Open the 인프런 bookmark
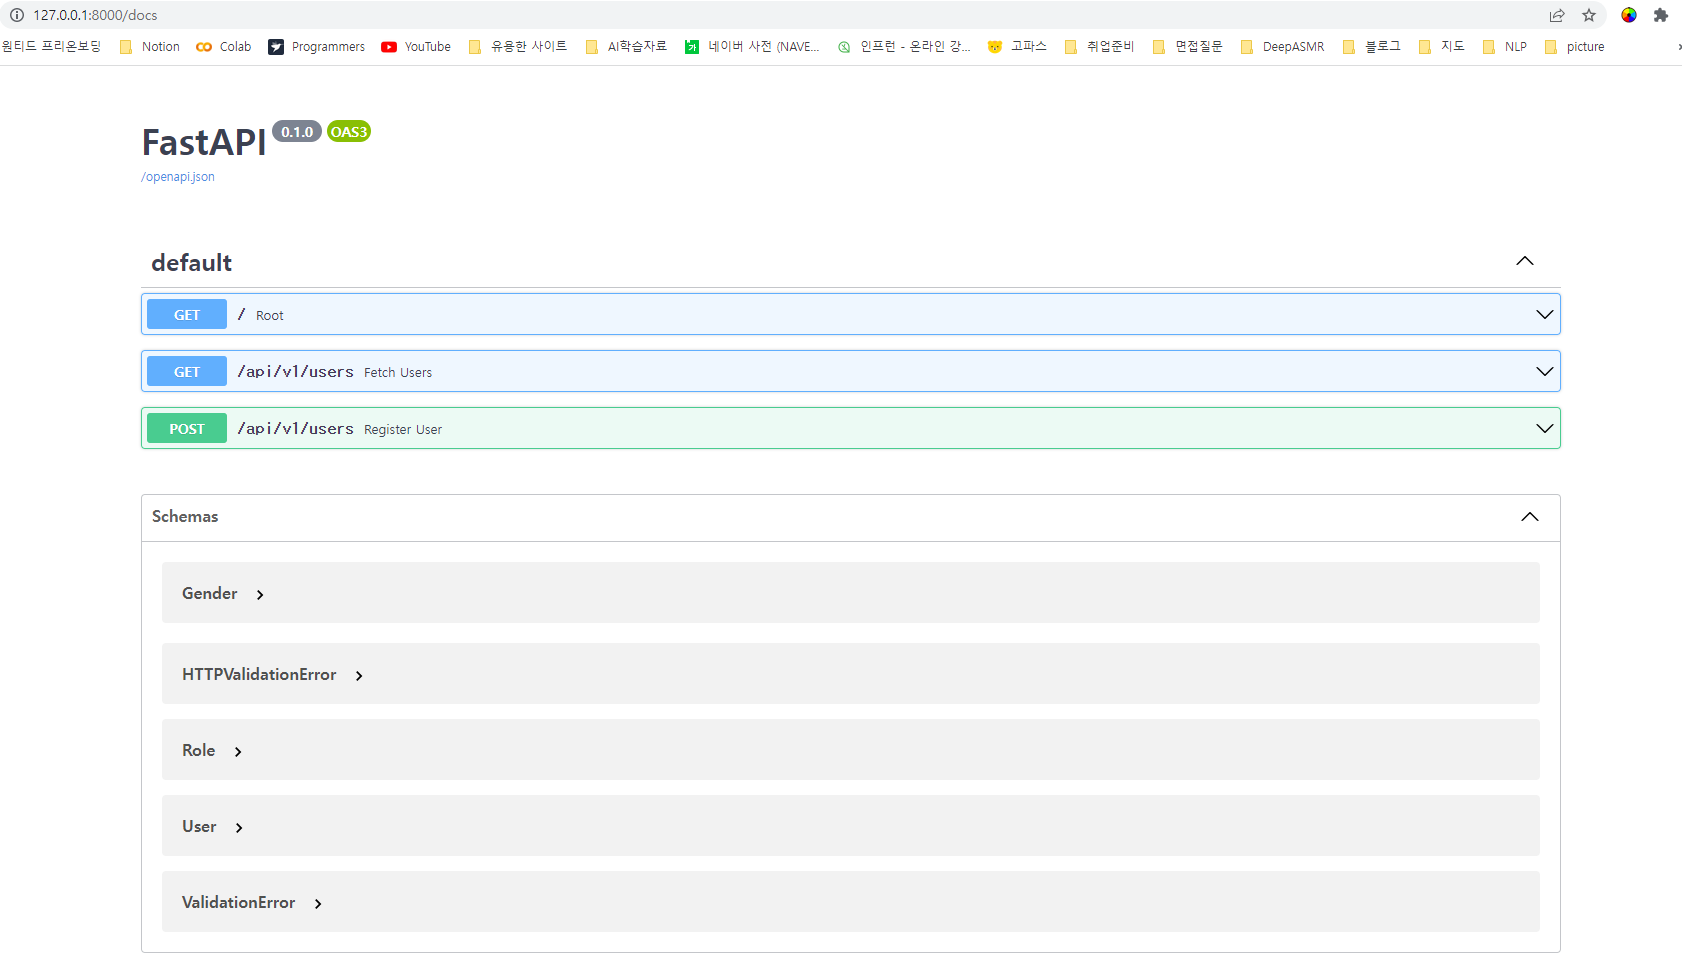Image resolution: width=1682 pixels, height=970 pixels. click(904, 47)
